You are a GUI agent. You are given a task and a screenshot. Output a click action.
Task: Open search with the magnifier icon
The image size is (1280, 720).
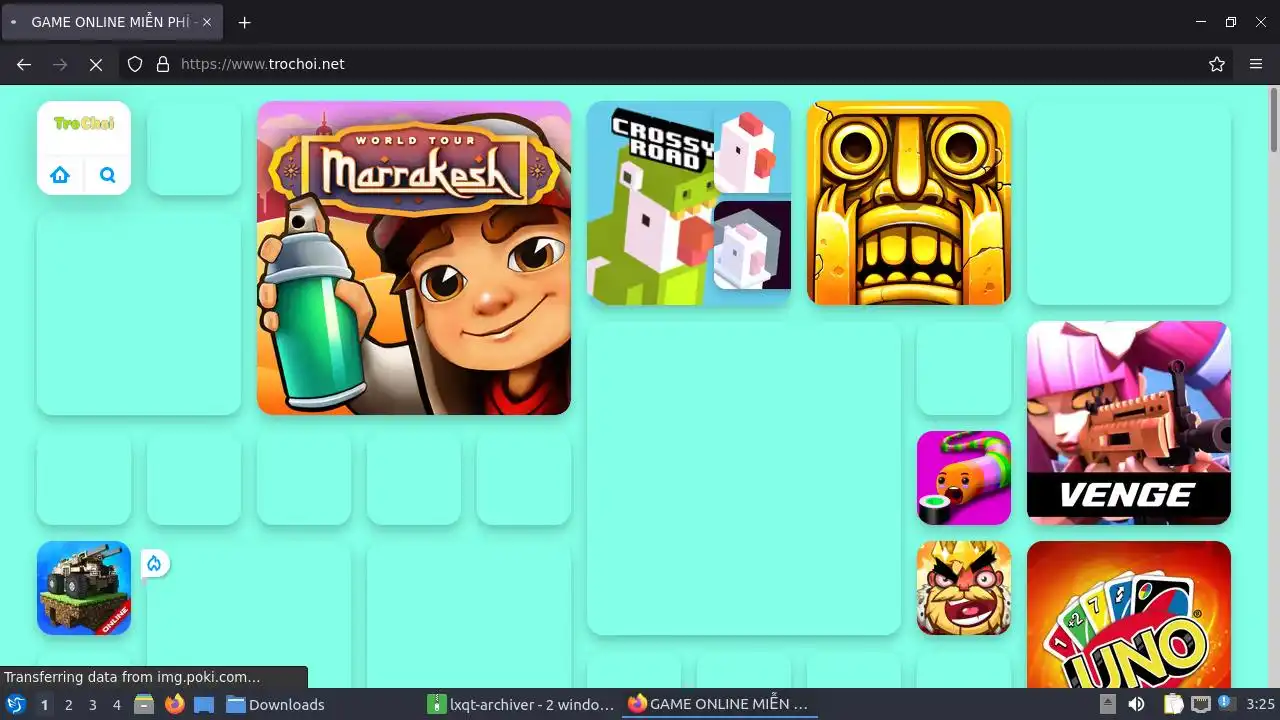[108, 176]
